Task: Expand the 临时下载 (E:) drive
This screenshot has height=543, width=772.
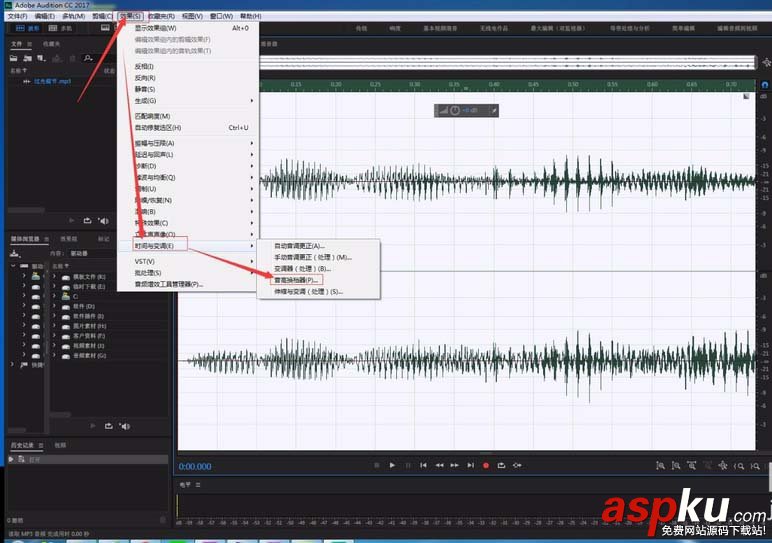Action: coord(54,287)
